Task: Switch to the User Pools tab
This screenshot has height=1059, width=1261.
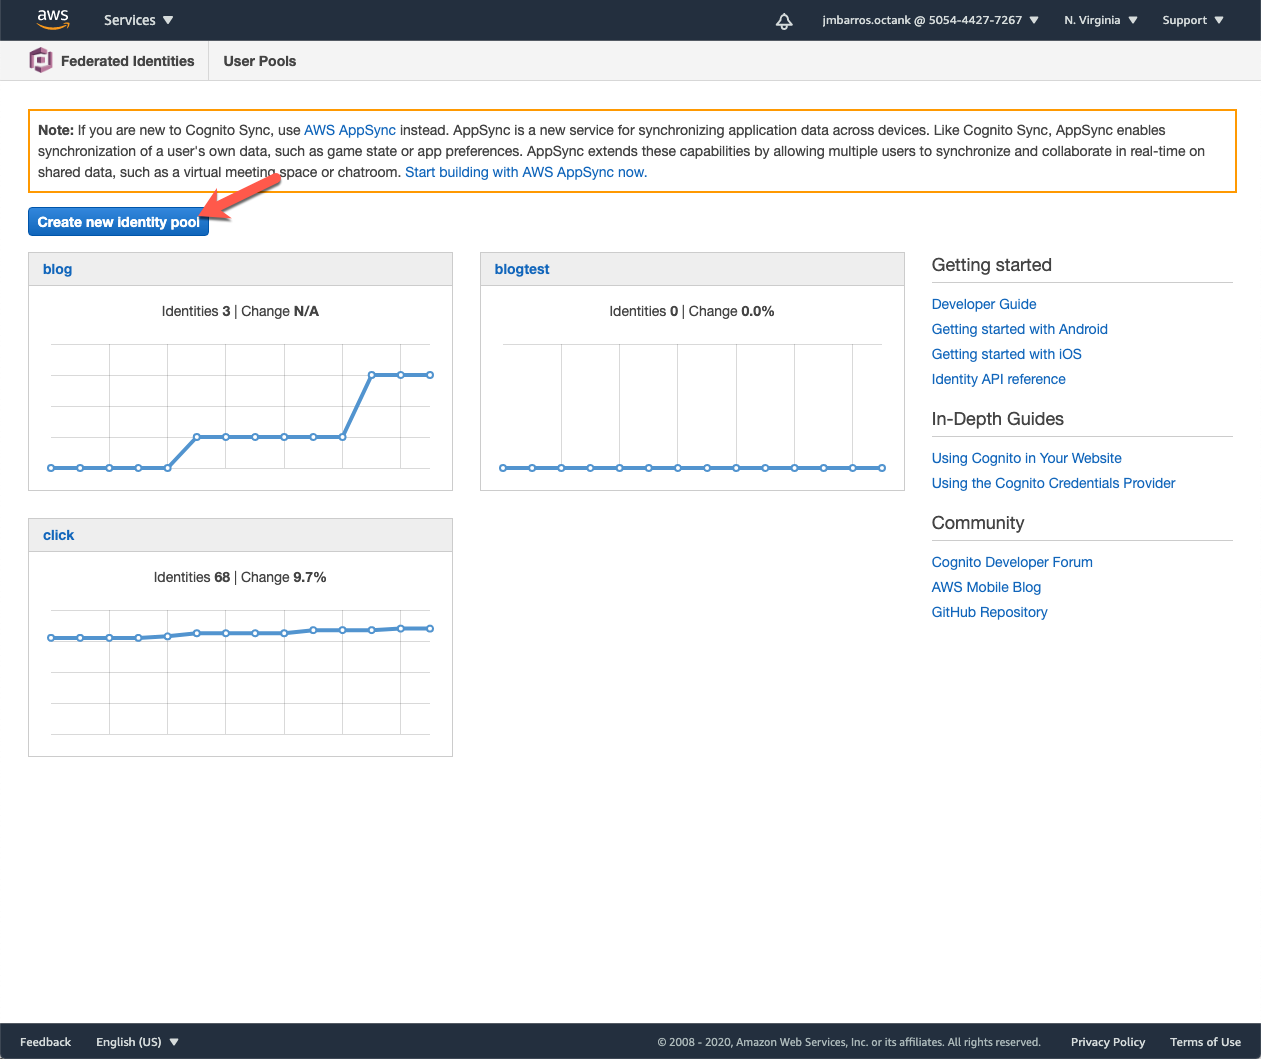Action: tap(260, 61)
